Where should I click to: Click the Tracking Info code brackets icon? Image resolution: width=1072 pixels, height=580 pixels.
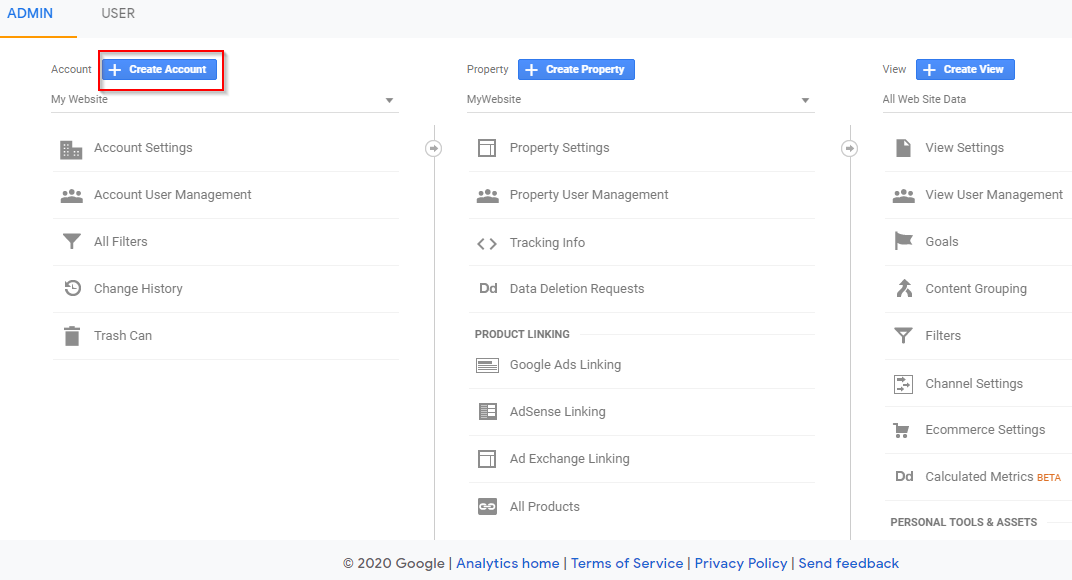[x=487, y=243]
